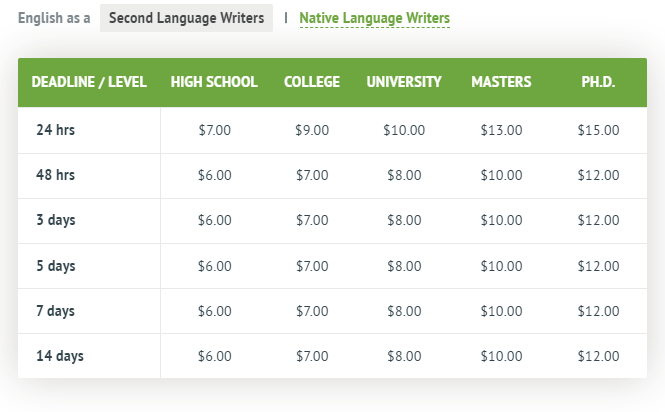
Task: Click the COLLEGE column header
Action: click(x=312, y=82)
